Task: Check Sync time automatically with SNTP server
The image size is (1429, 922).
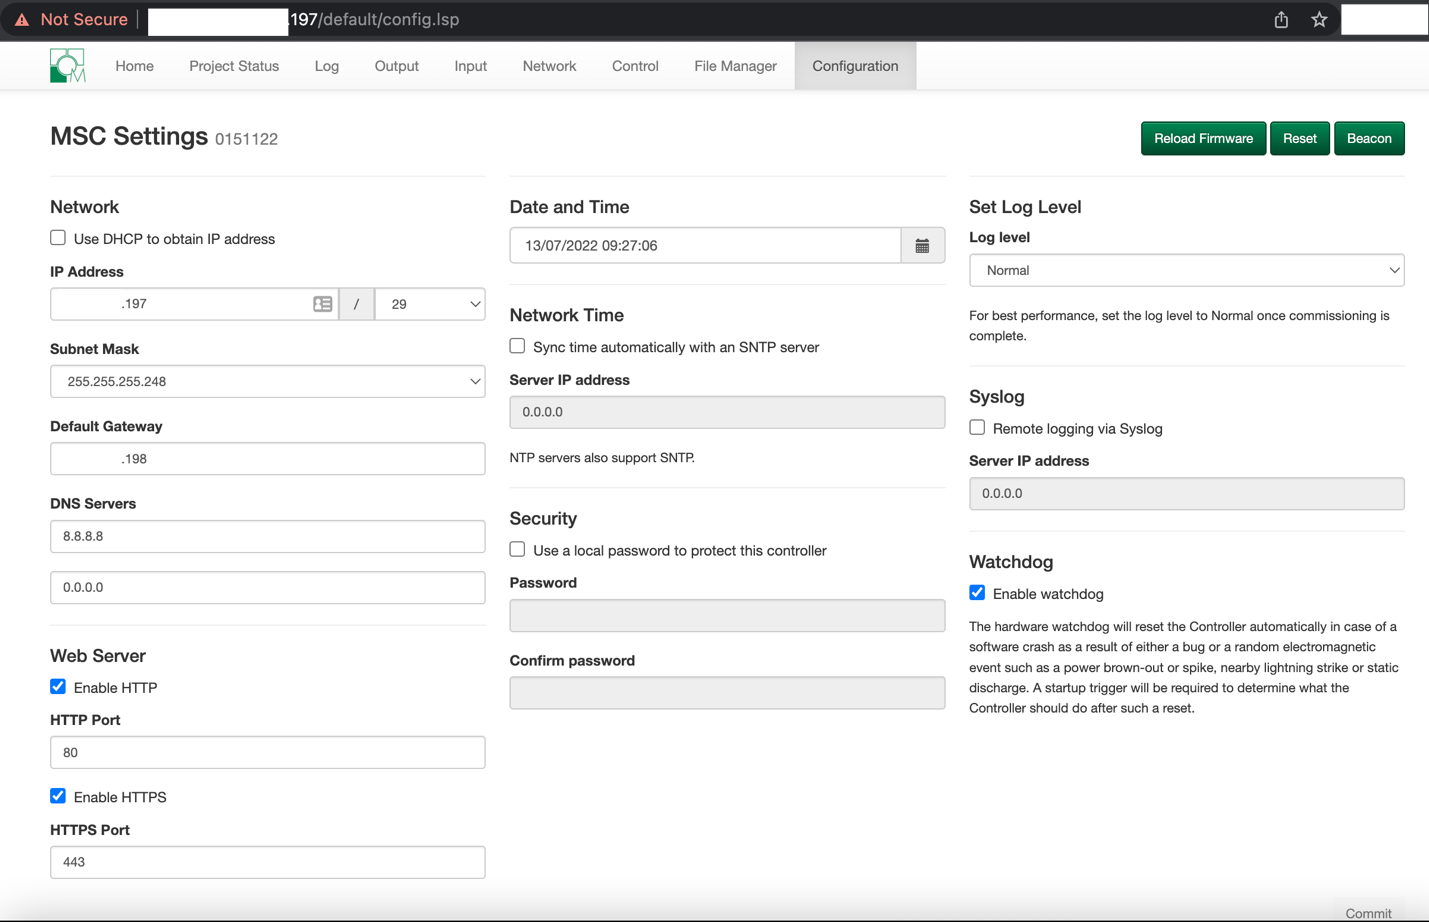Action: click(517, 346)
